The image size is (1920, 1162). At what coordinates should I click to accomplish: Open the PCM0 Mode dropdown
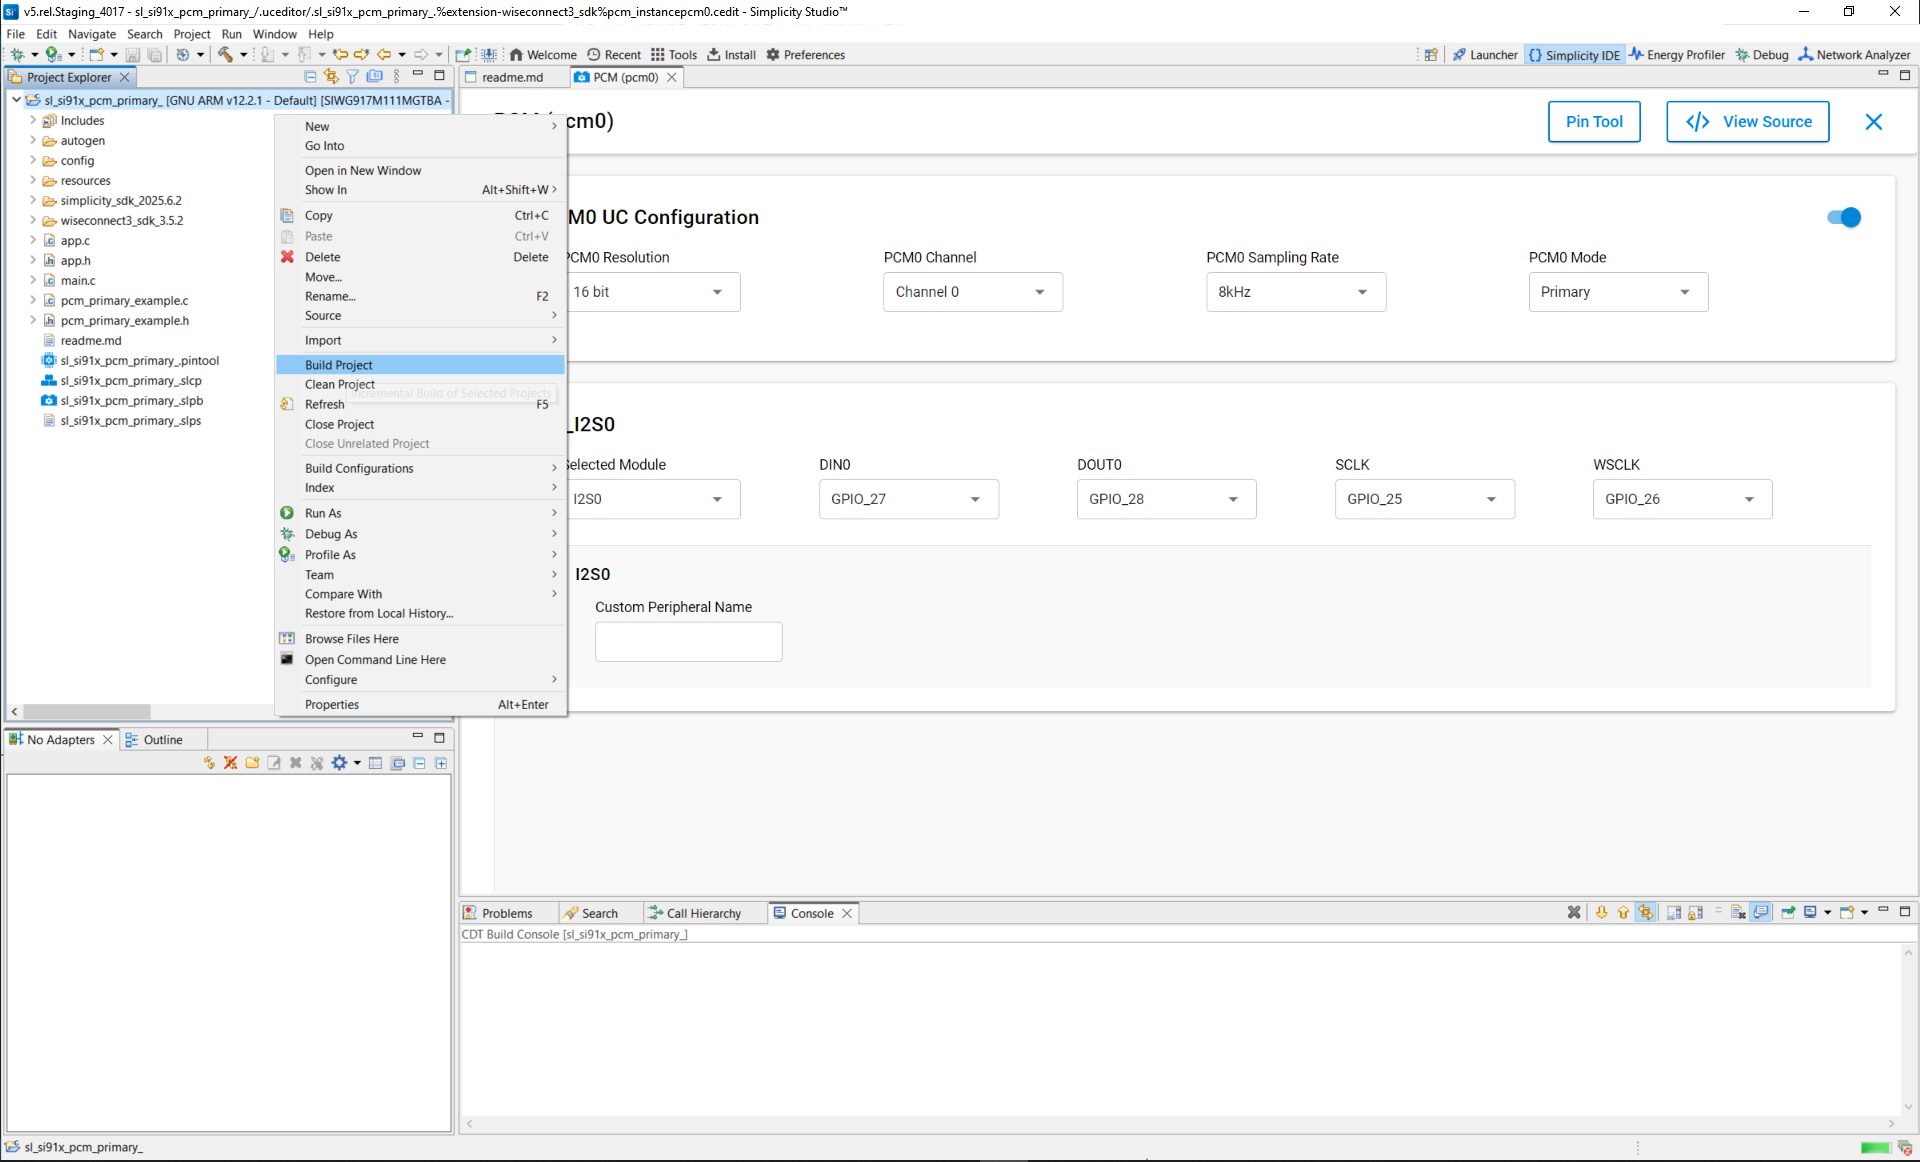(1617, 292)
